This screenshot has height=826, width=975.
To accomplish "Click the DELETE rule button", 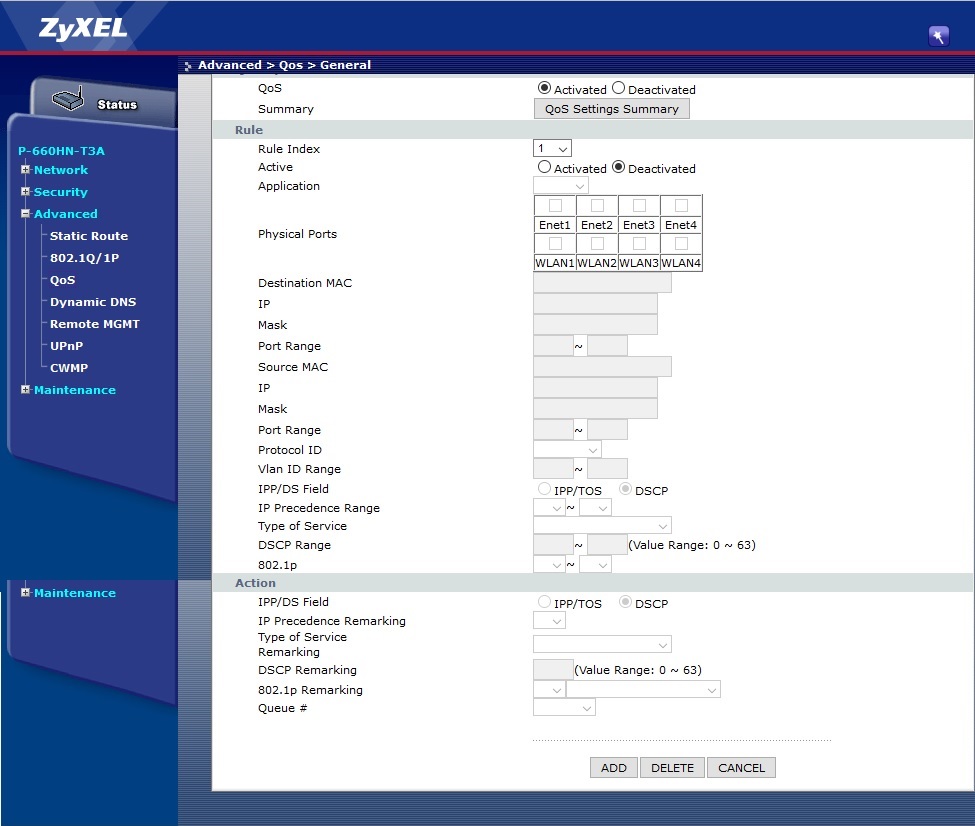I will click(672, 768).
